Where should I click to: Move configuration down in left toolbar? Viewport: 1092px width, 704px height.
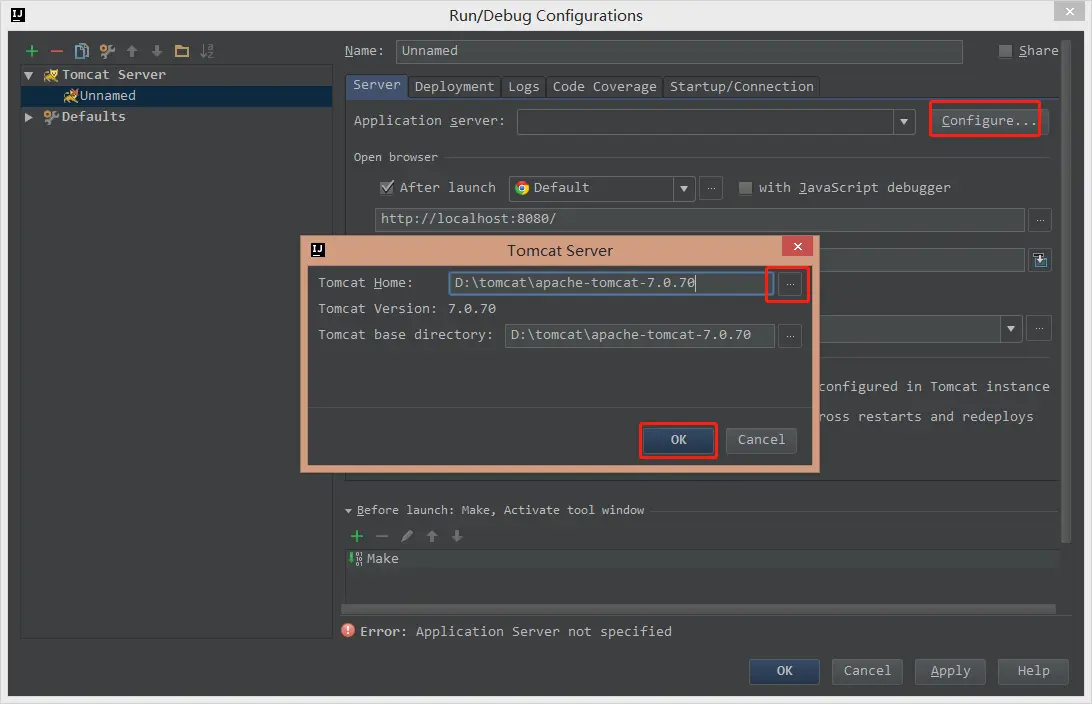(157, 51)
